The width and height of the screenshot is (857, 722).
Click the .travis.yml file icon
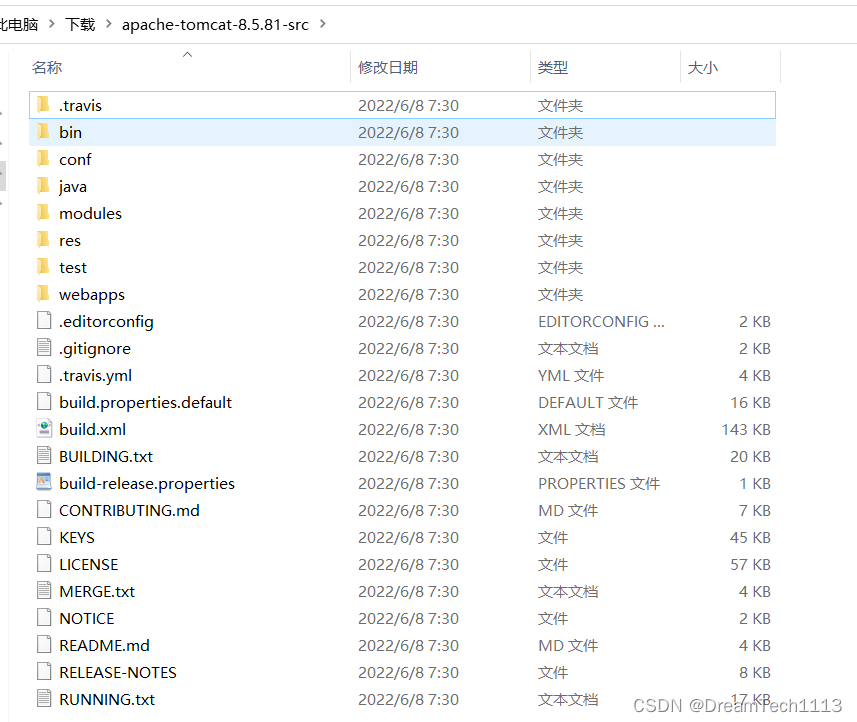click(44, 374)
